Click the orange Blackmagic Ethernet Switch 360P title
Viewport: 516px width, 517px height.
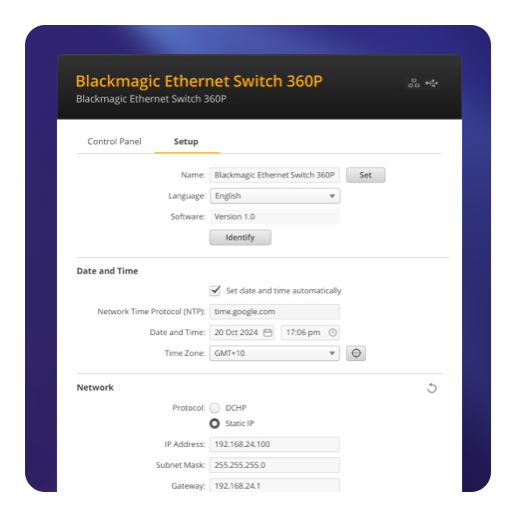coord(199,81)
